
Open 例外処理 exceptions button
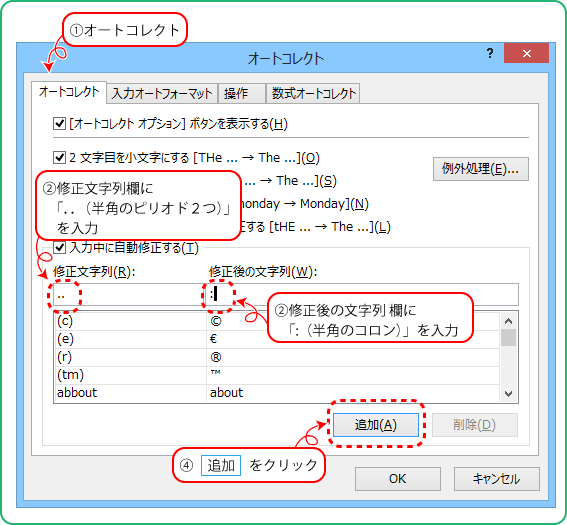coord(481,169)
